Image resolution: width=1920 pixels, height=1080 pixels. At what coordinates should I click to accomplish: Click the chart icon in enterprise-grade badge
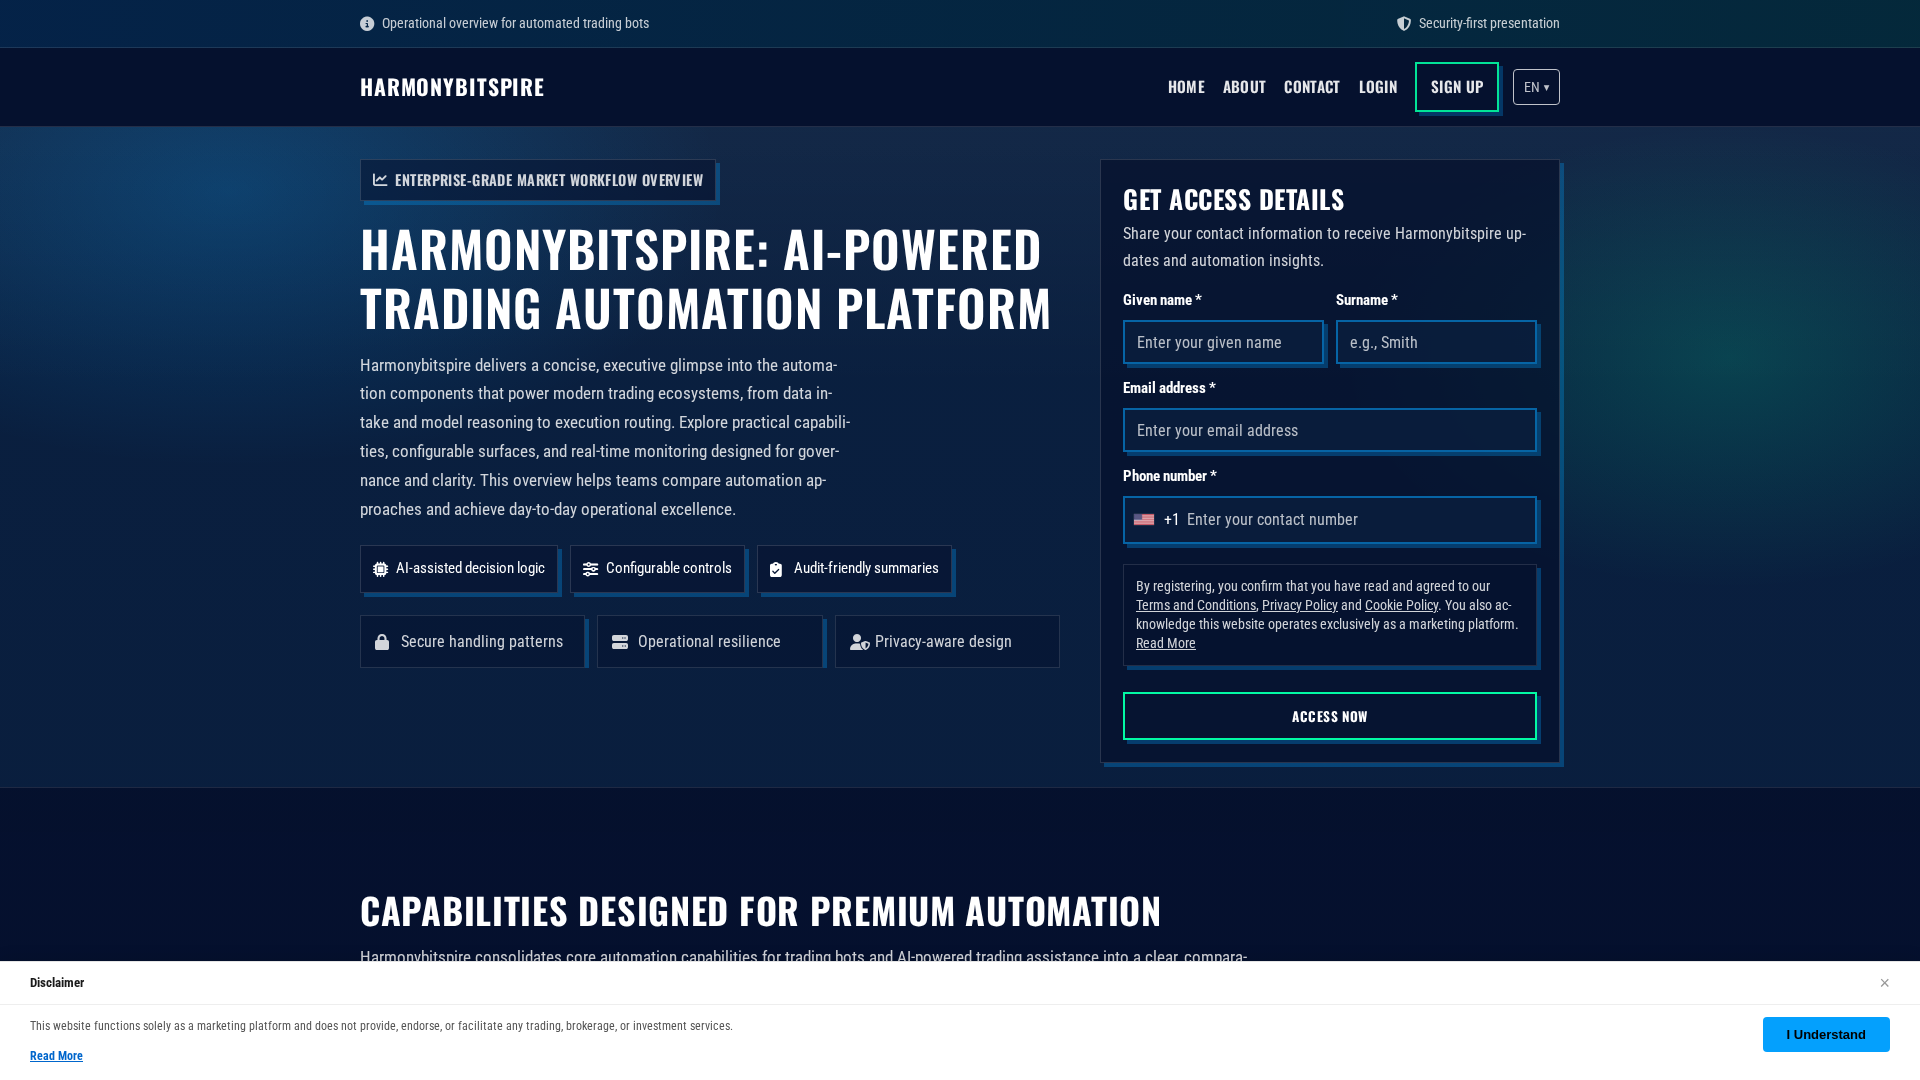380,180
